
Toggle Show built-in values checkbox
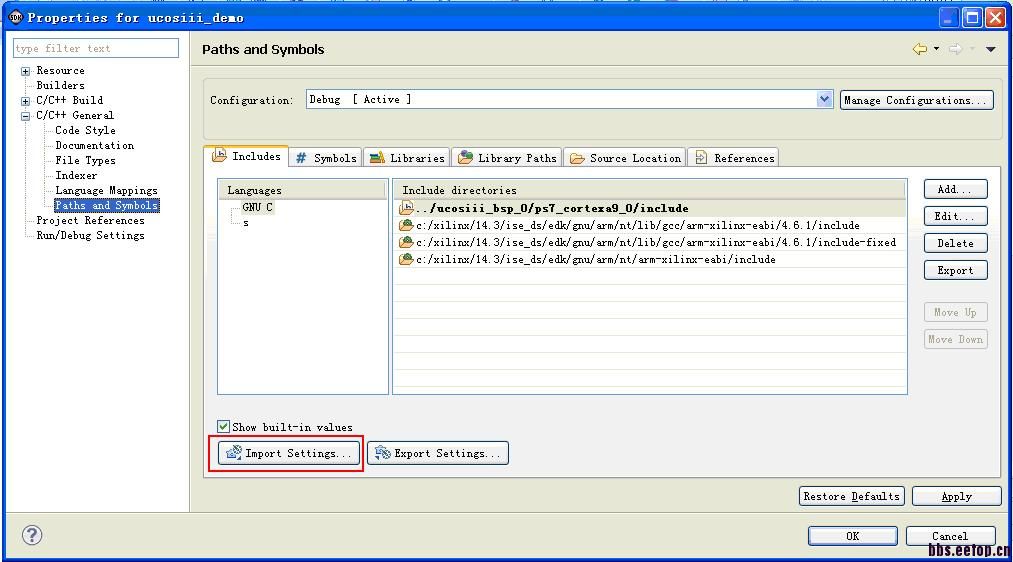tap(223, 426)
